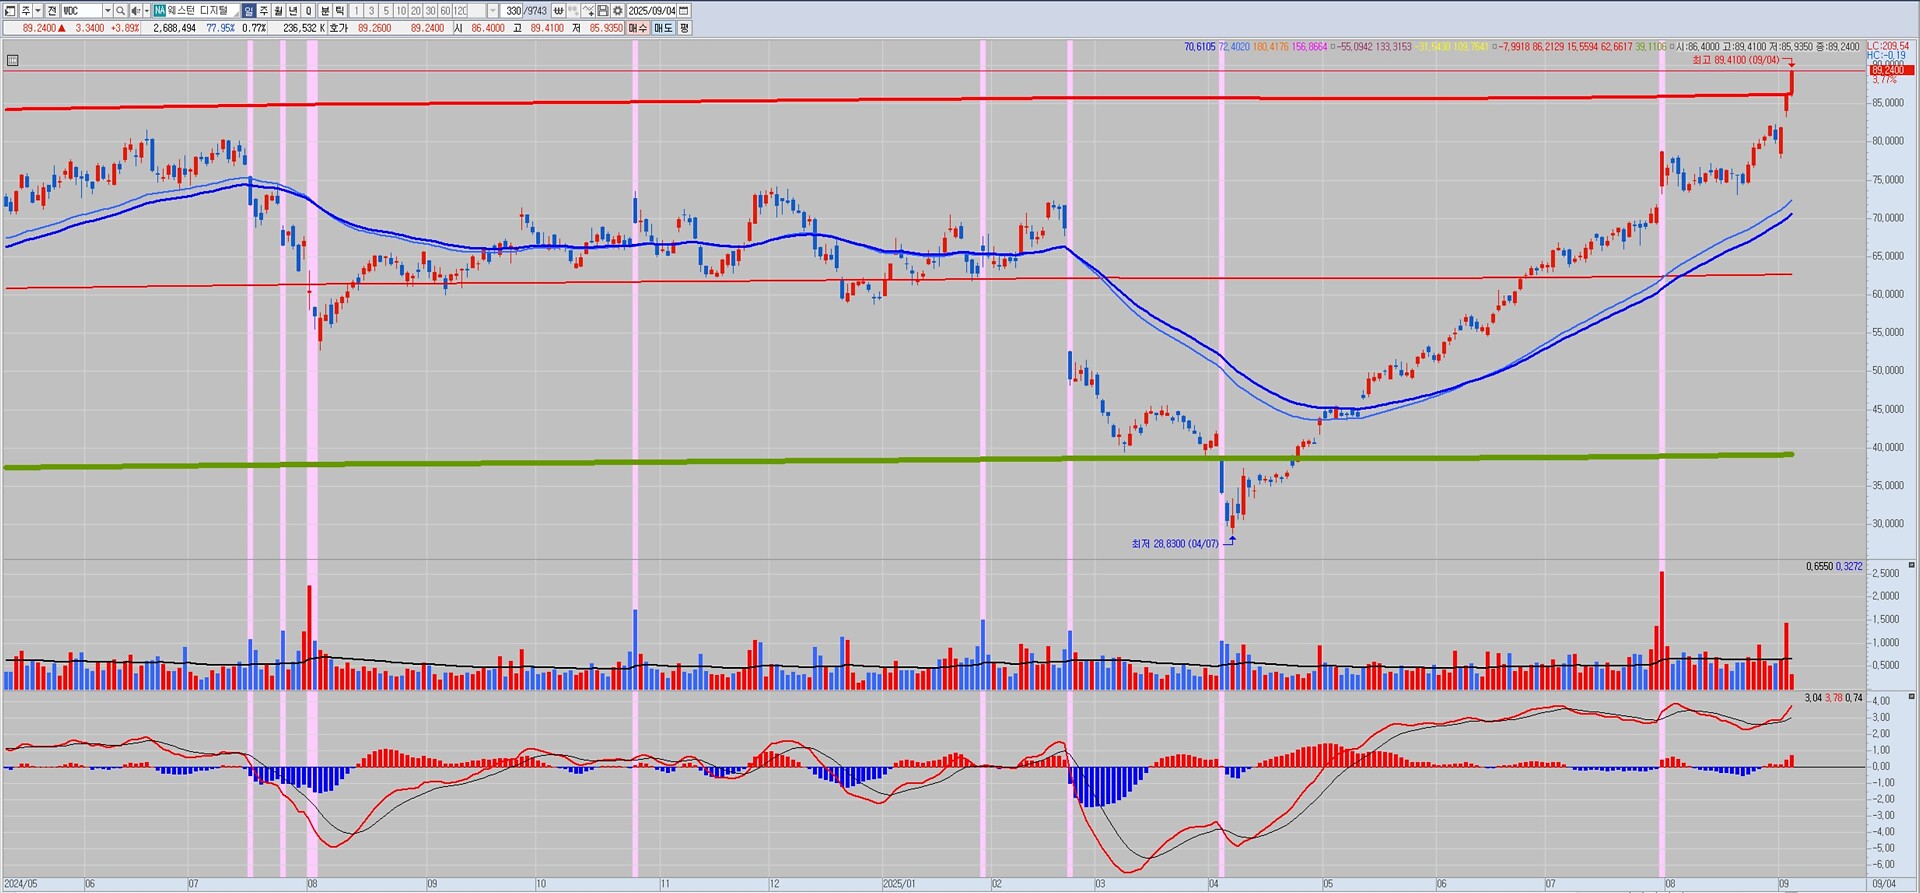Switch chart to daily (일) period
Screen dimensions: 1920x893
coord(249,11)
